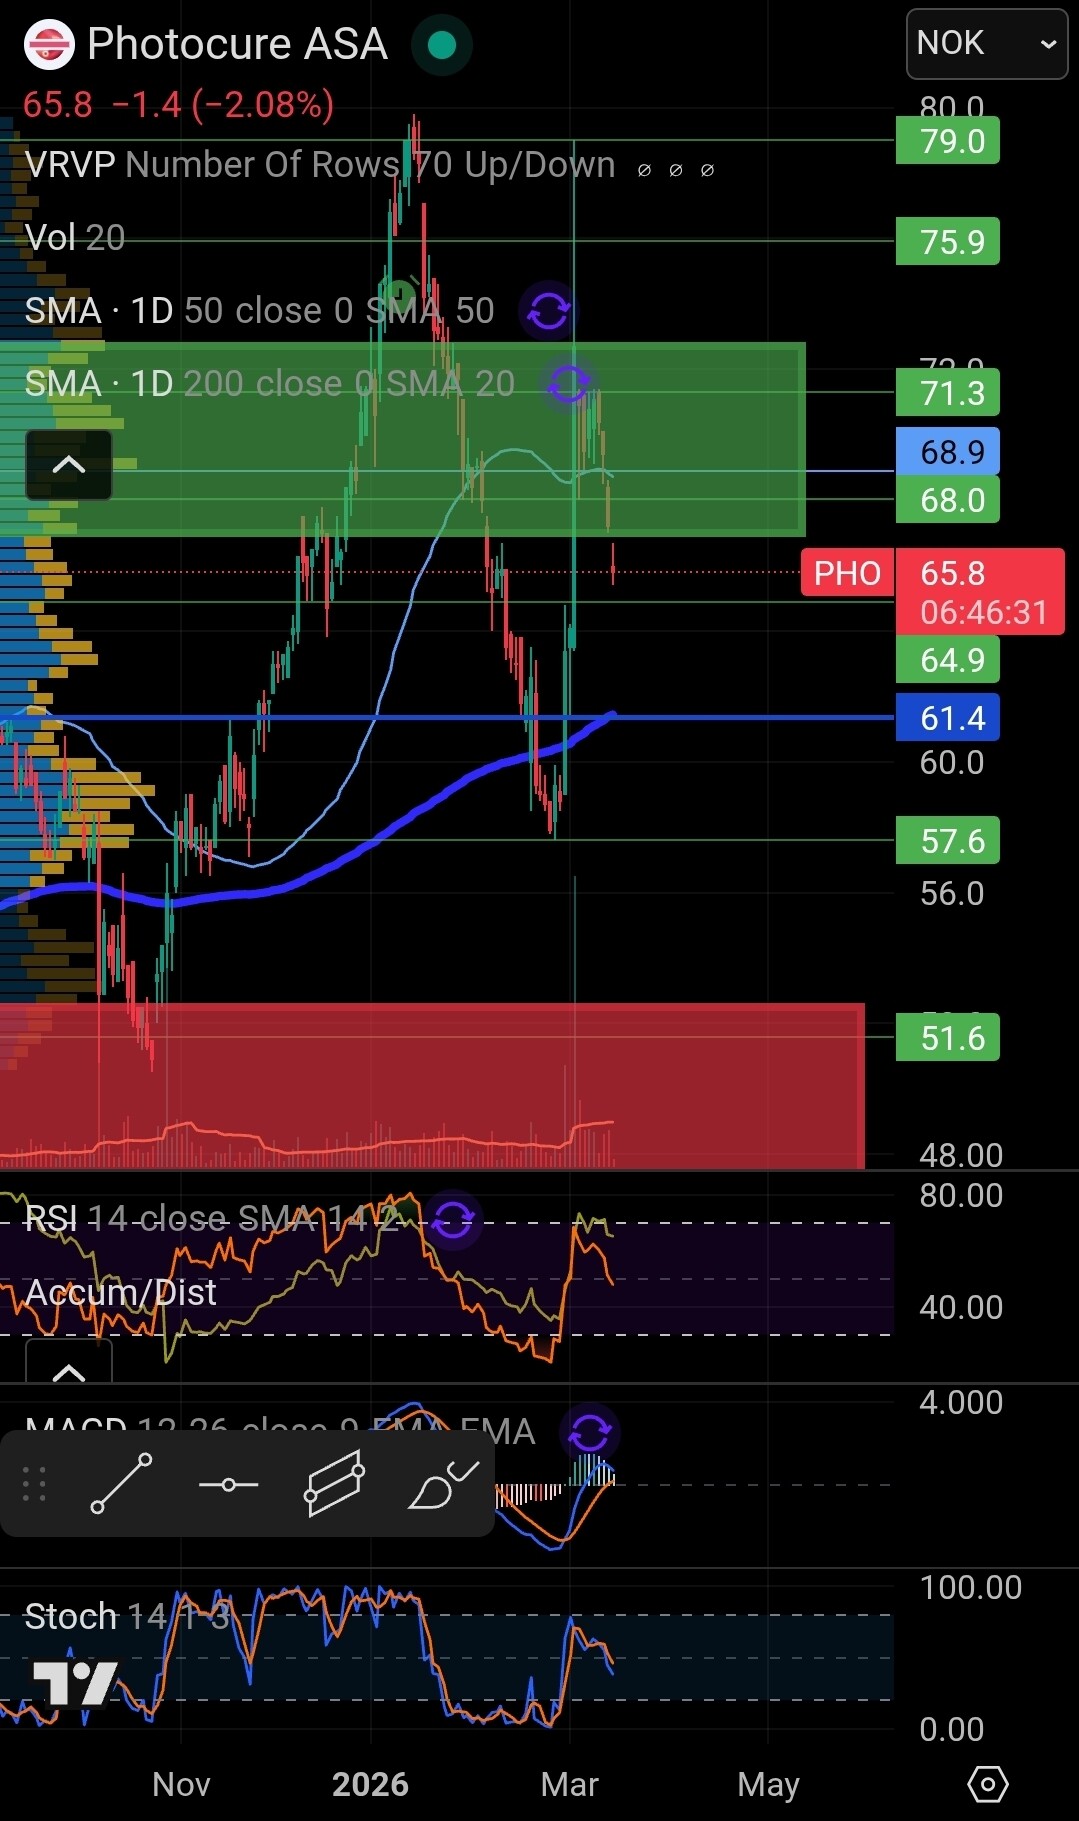Tap the drawing toolbar drag handle

tap(34, 1484)
